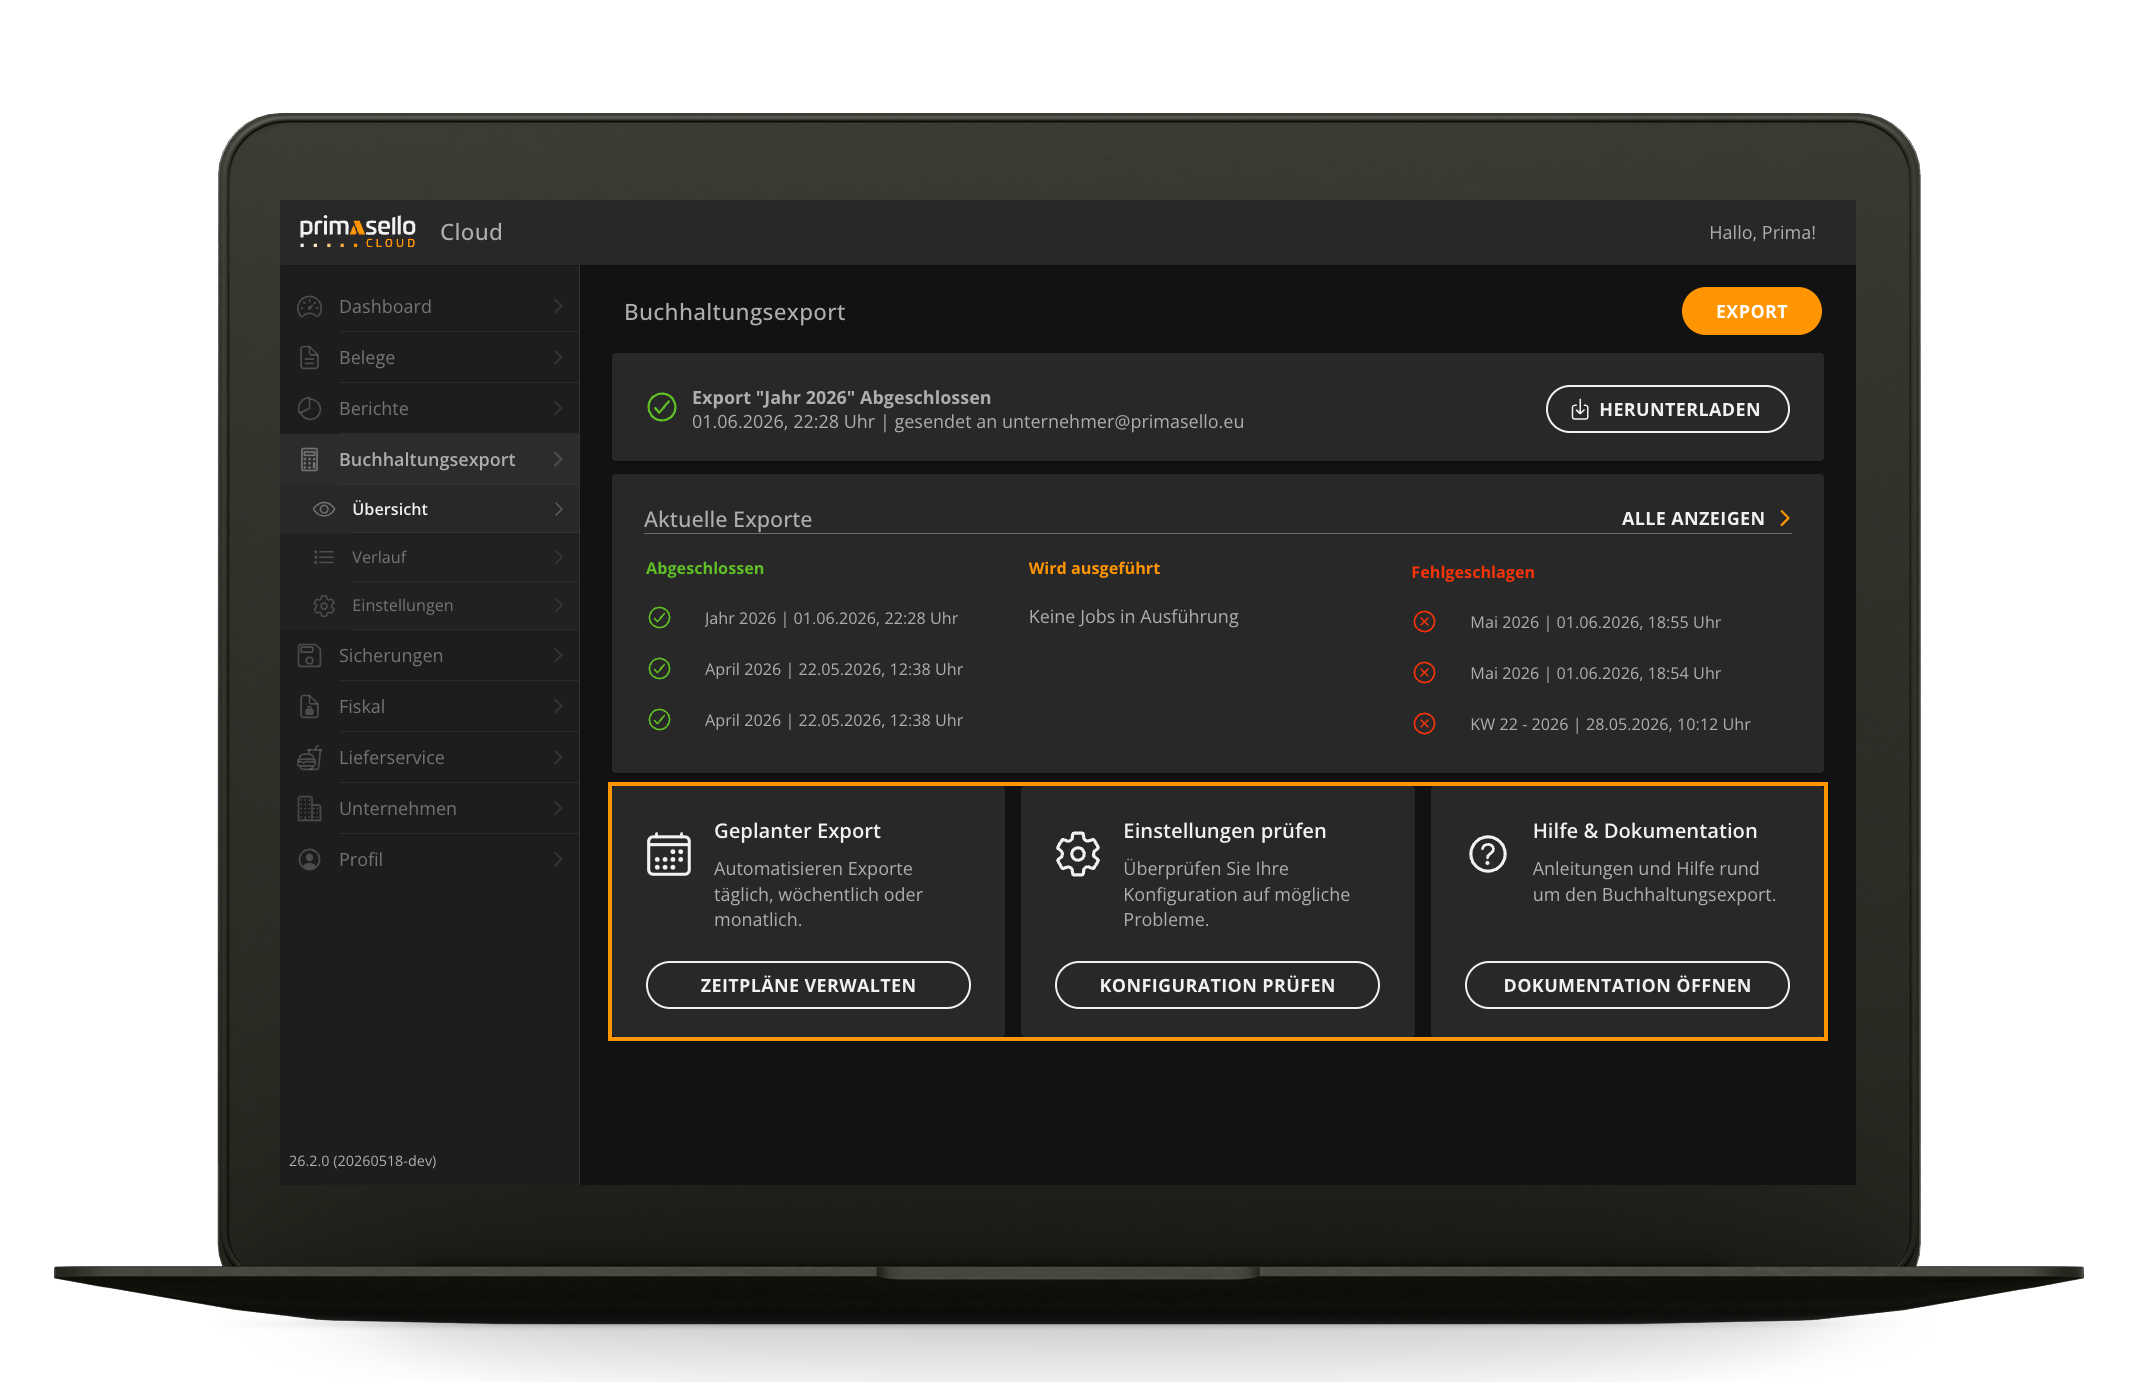2143x1382 pixels.
Task: Click KONFIGURATION PRÜFEN button
Action: (x=1217, y=985)
